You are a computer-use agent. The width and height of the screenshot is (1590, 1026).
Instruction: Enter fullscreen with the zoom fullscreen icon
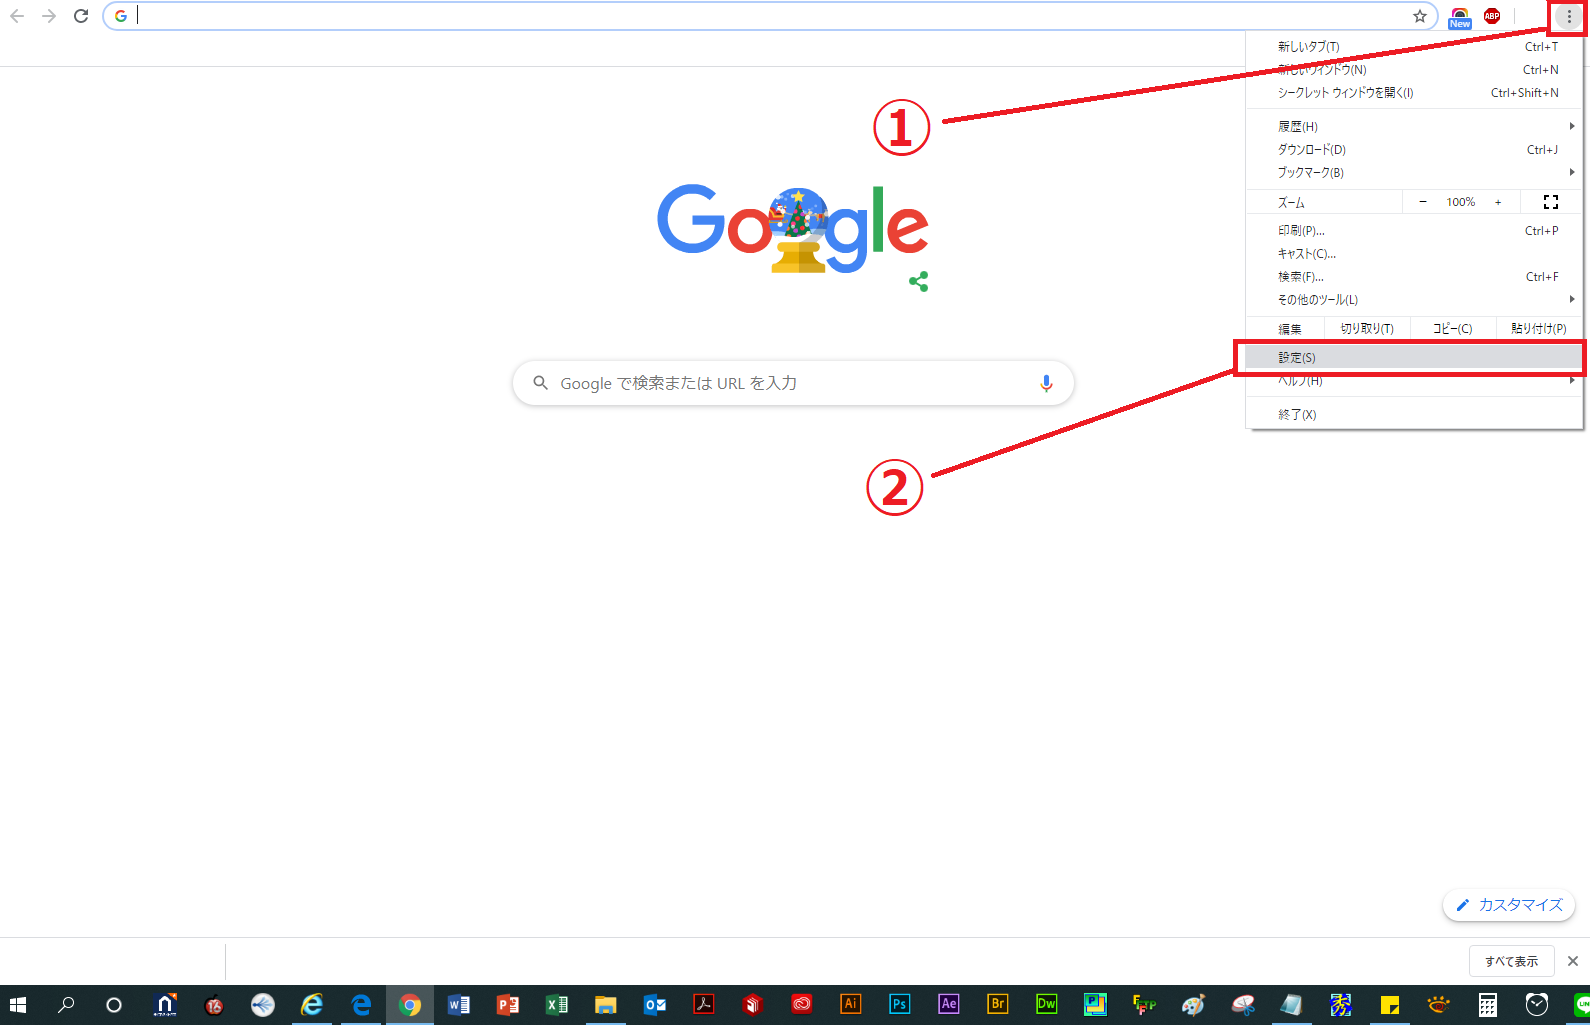(1551, 202)
